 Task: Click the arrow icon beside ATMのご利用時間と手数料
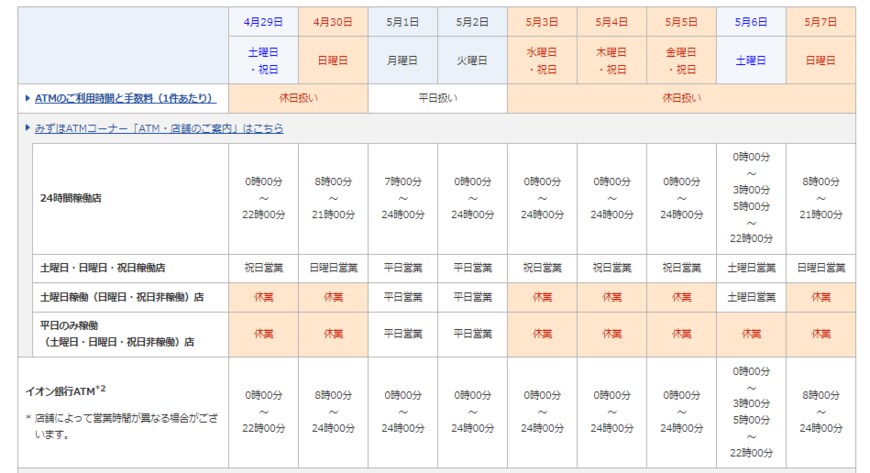27,98
